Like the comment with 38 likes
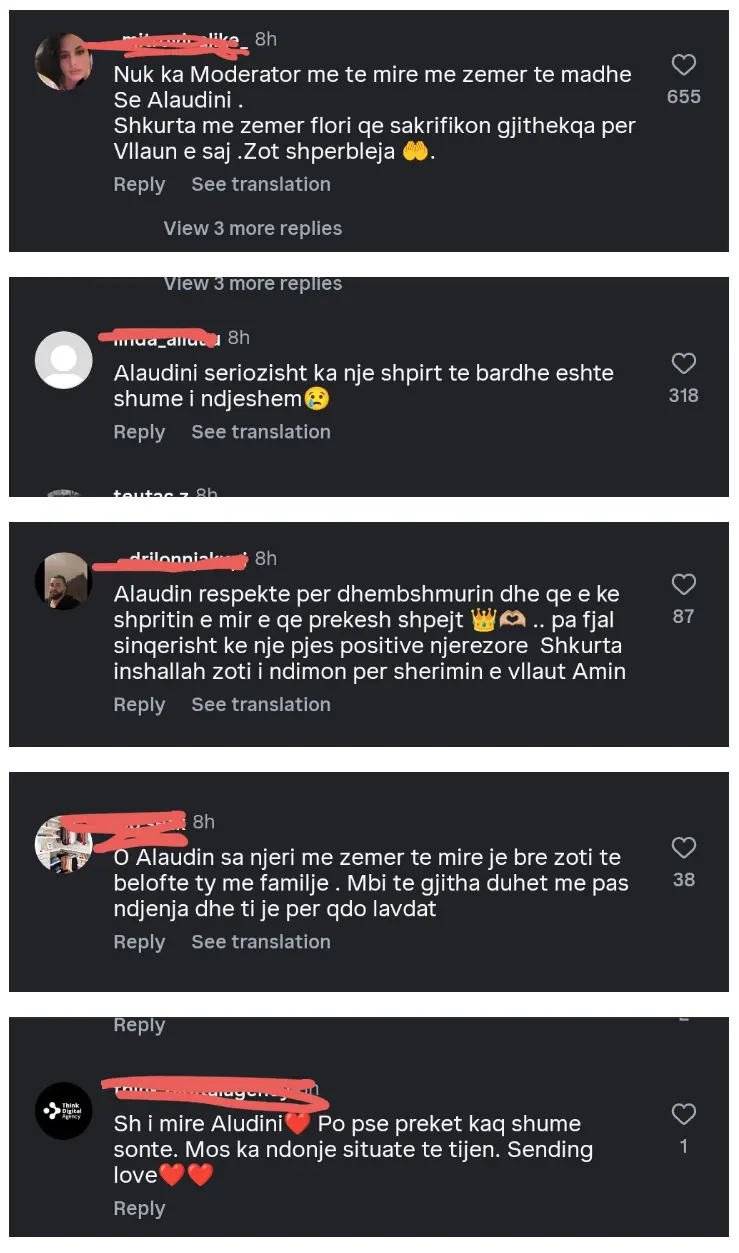Image resolution: width=739 pixels, height=1253 pixels. (684, 848)
